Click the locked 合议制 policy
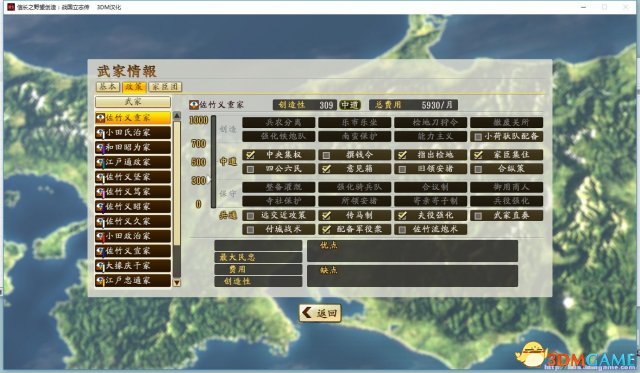The width and height of the screenshot is (640, 373). [x=431, y=187]
